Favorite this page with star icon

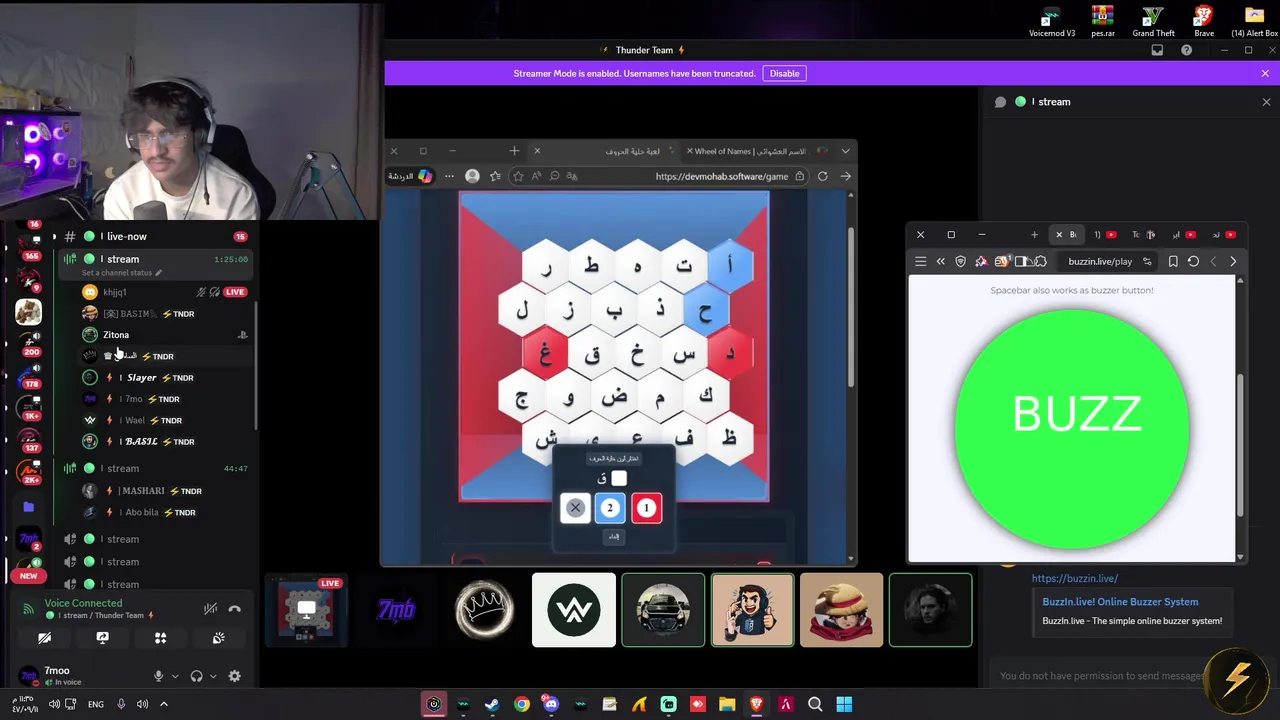coord(518,176)
